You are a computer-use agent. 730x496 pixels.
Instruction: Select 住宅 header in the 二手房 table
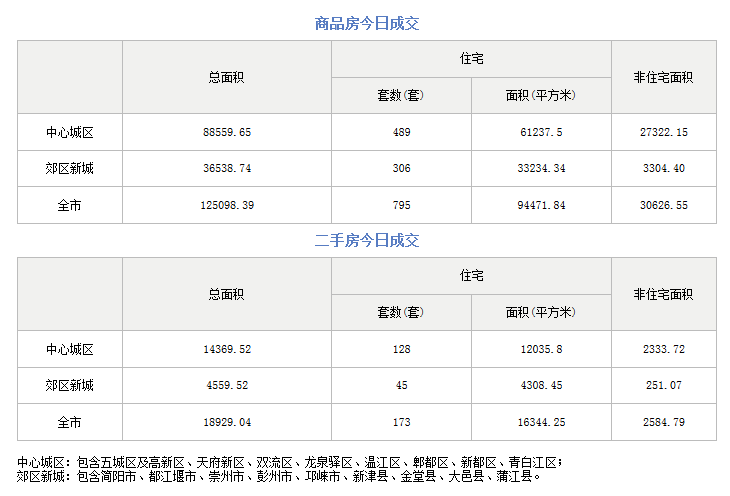pos(471,276)
